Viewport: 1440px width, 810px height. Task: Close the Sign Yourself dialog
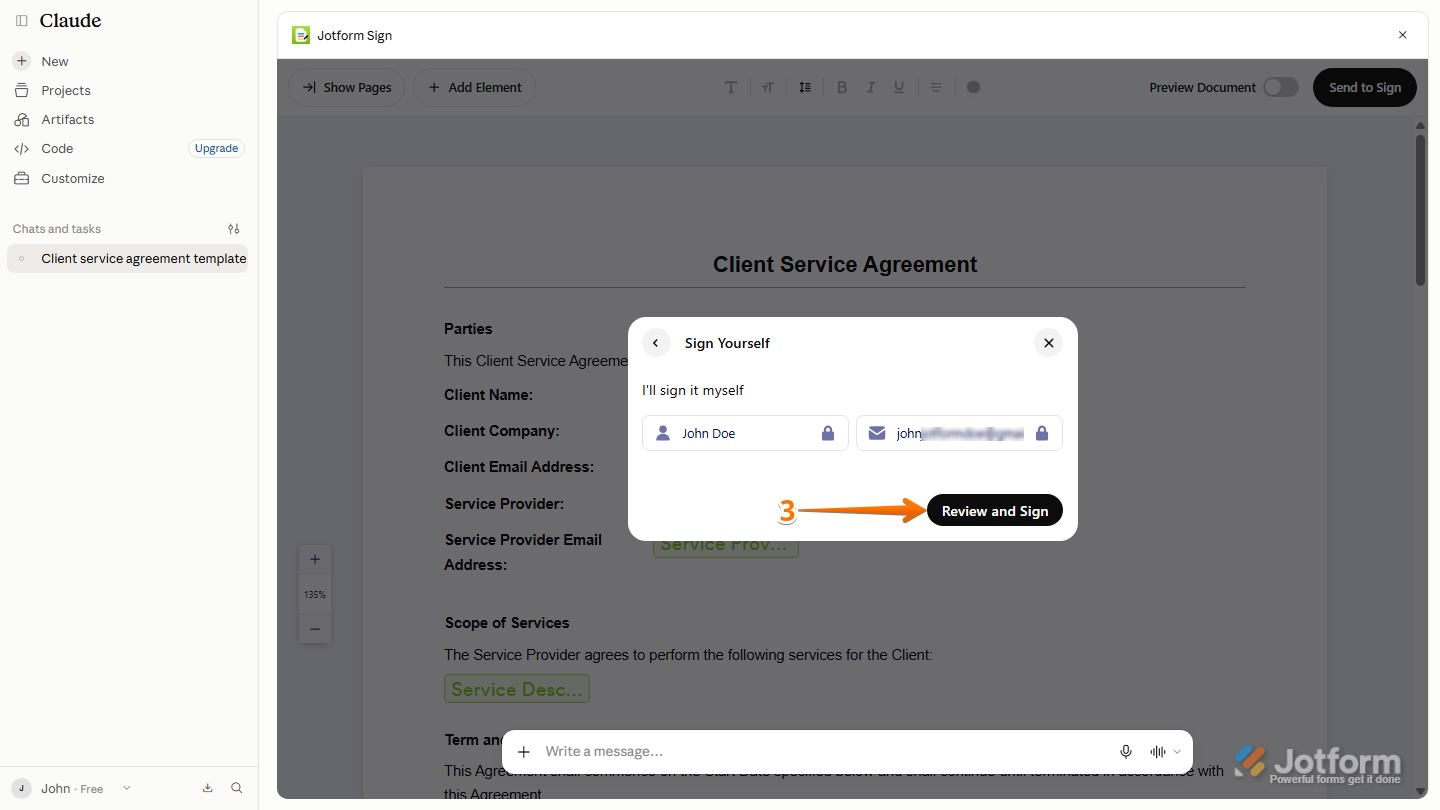[1048, 343]
